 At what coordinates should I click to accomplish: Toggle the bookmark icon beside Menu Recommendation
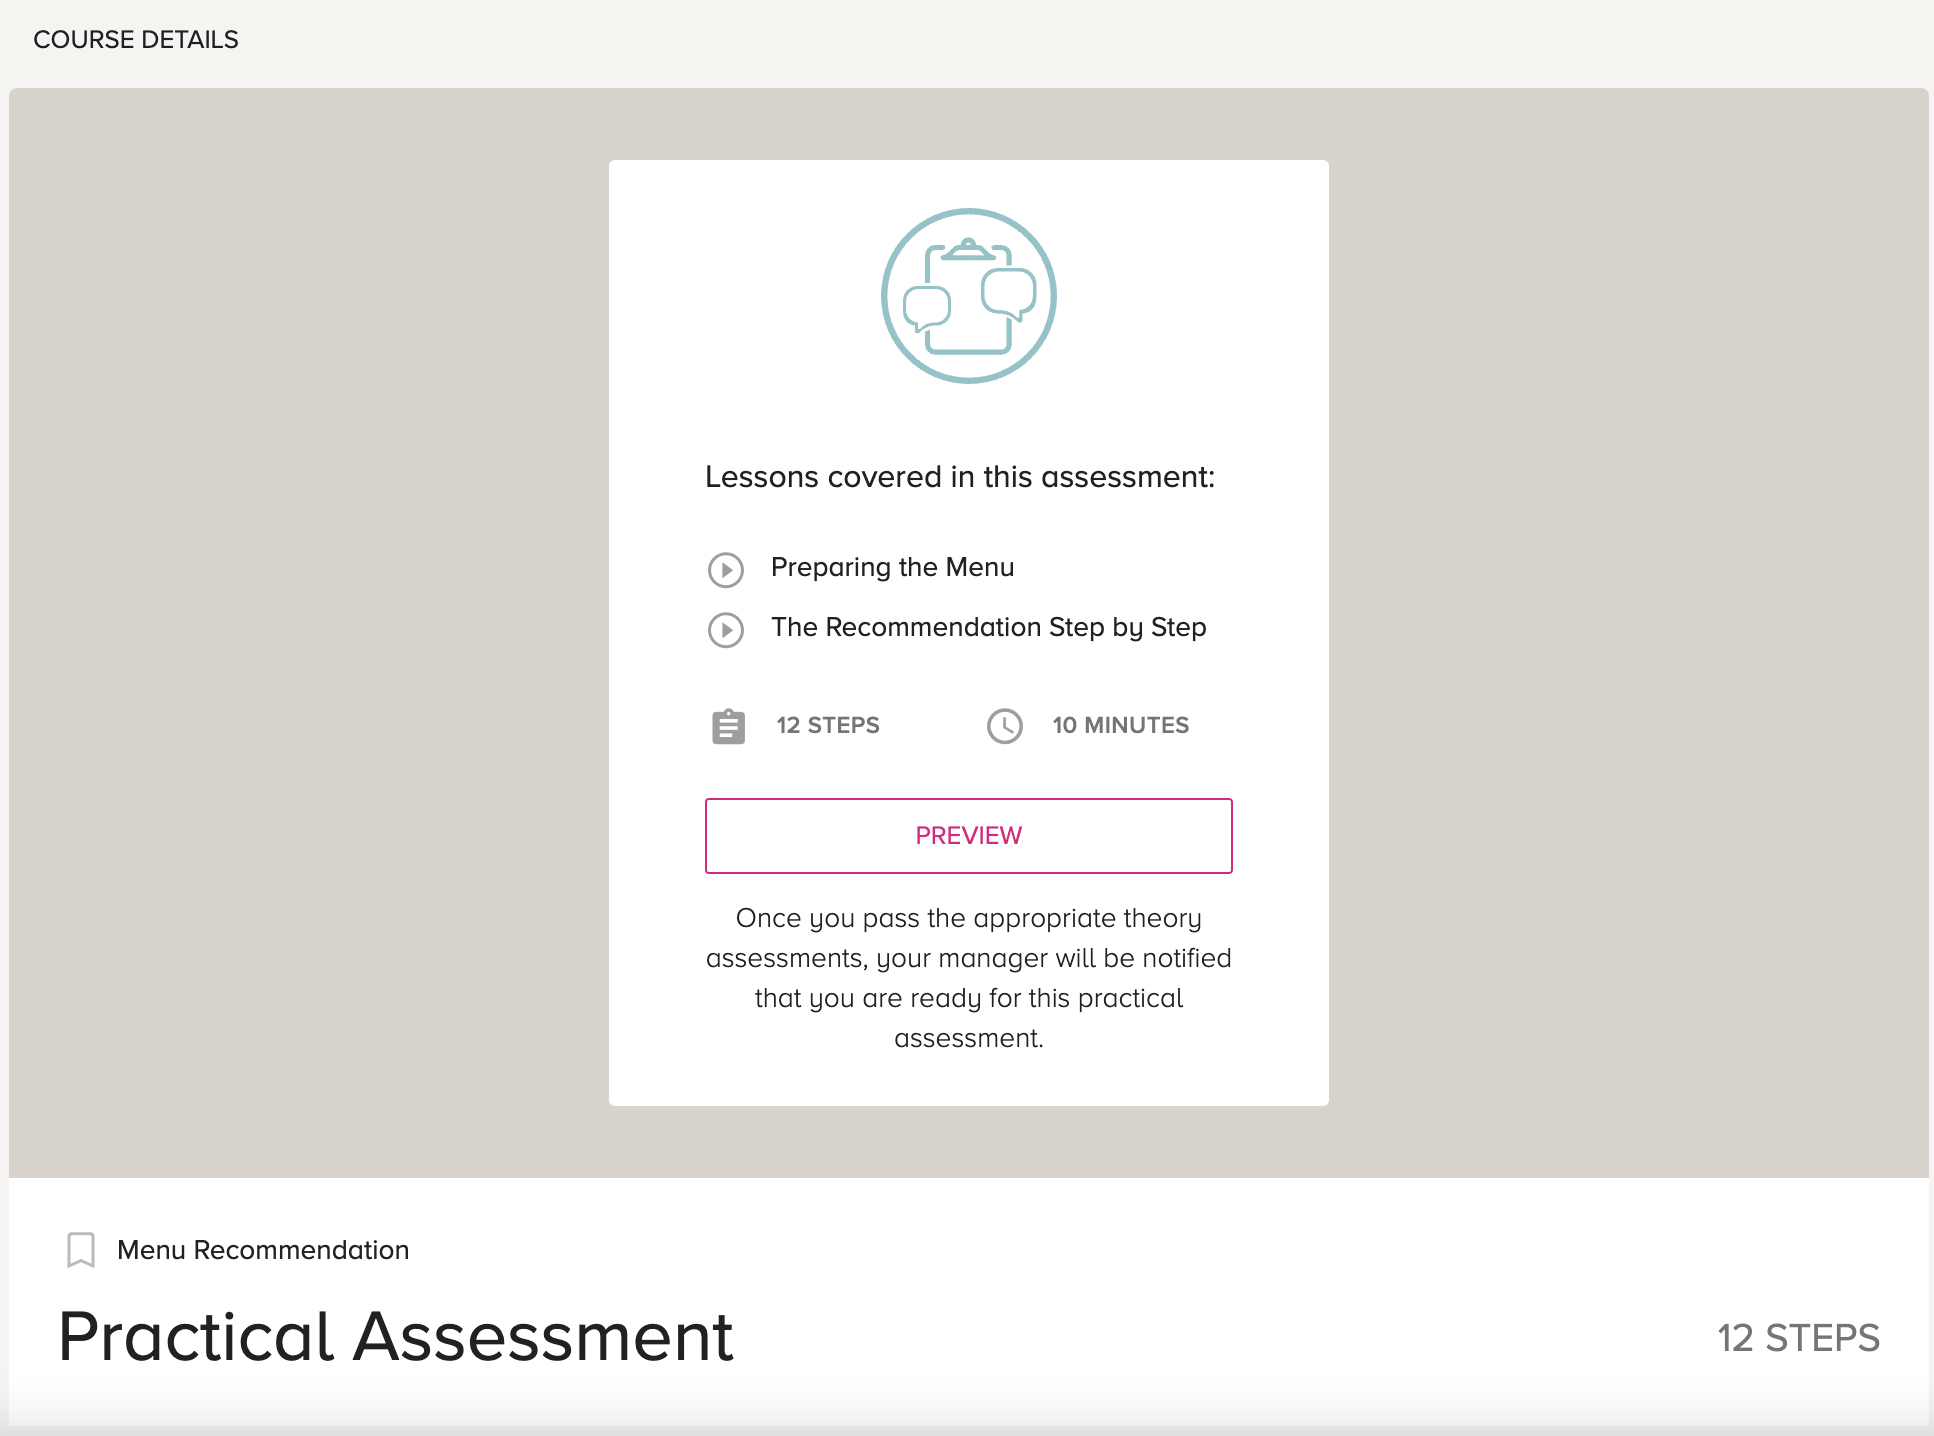[81, 1250]
